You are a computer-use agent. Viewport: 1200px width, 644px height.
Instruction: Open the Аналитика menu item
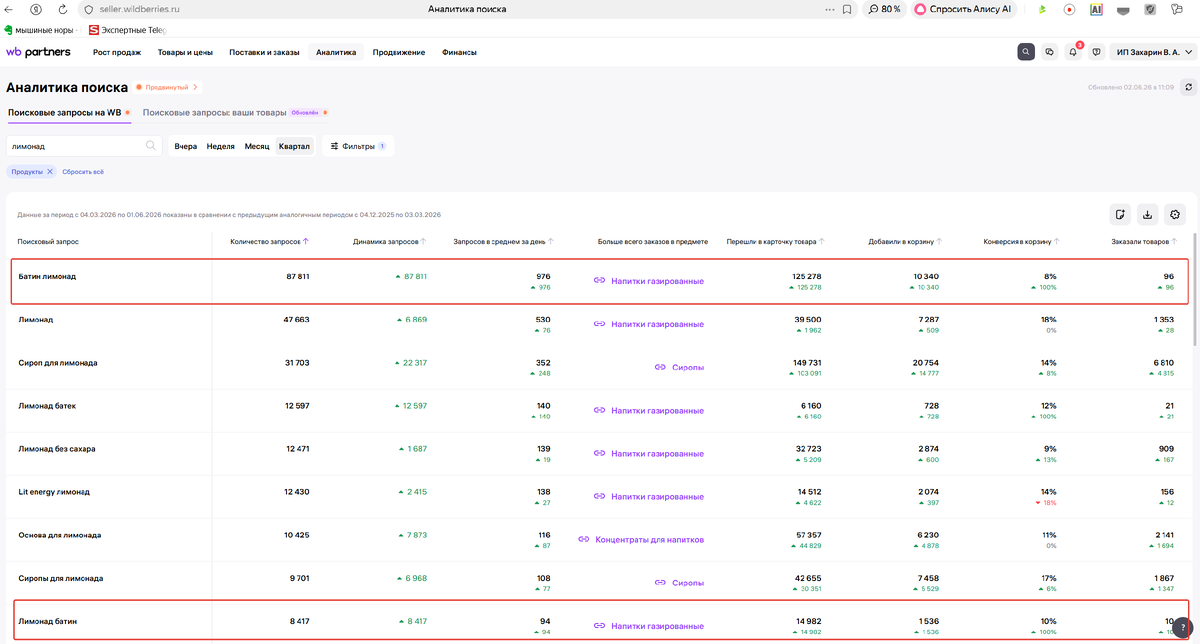pyautogui.click(x=336, y=52)
